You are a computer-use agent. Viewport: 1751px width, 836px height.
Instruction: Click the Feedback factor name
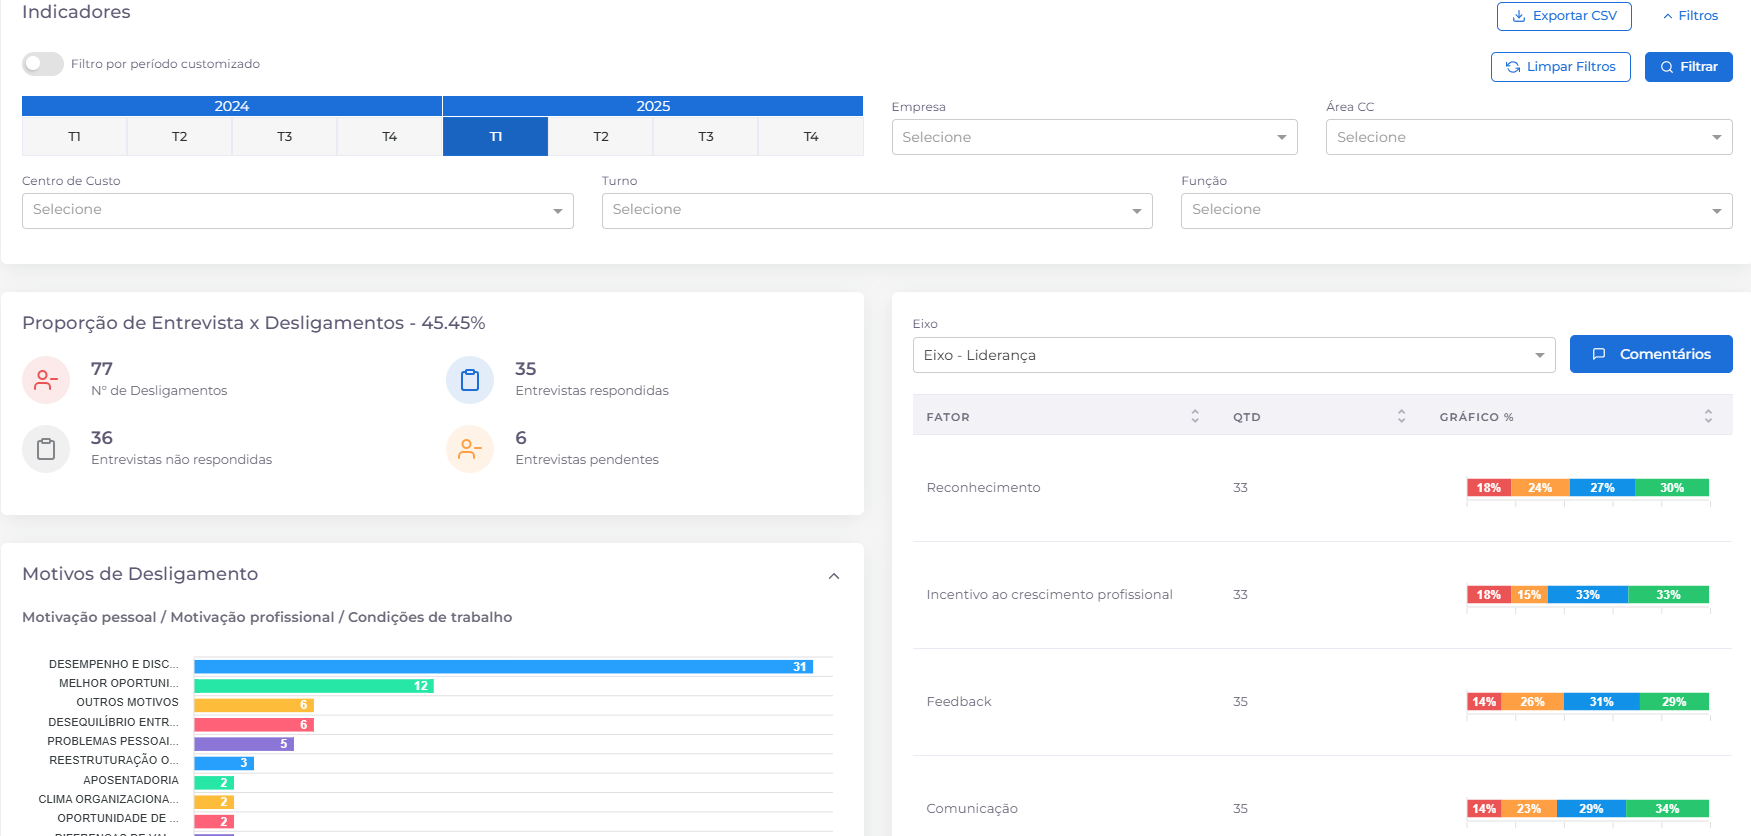click(x=959, y=702)
